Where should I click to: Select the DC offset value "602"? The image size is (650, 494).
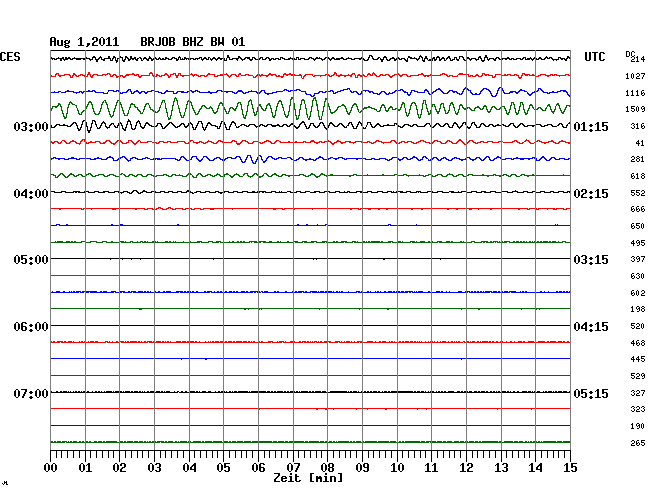tap(638, 293)
